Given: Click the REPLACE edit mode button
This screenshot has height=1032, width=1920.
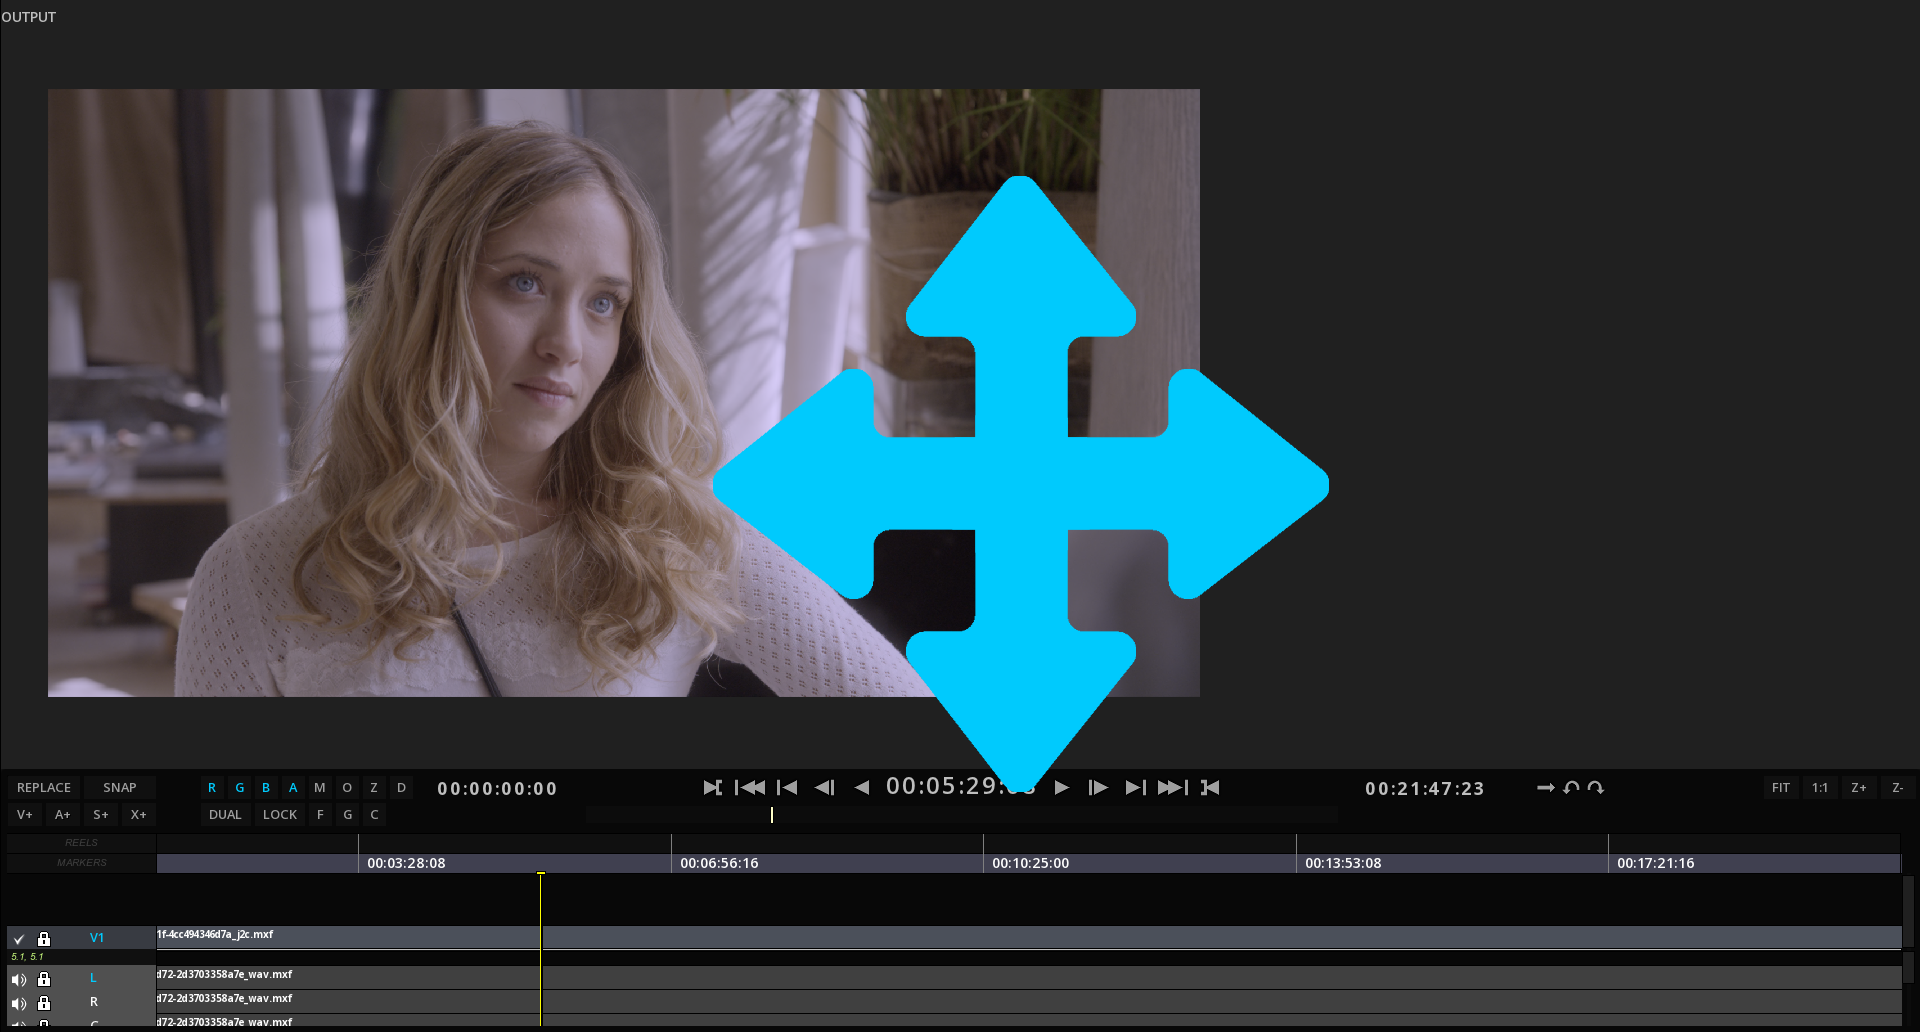Looking at the screenshot, I should click(x=44, y=788).
